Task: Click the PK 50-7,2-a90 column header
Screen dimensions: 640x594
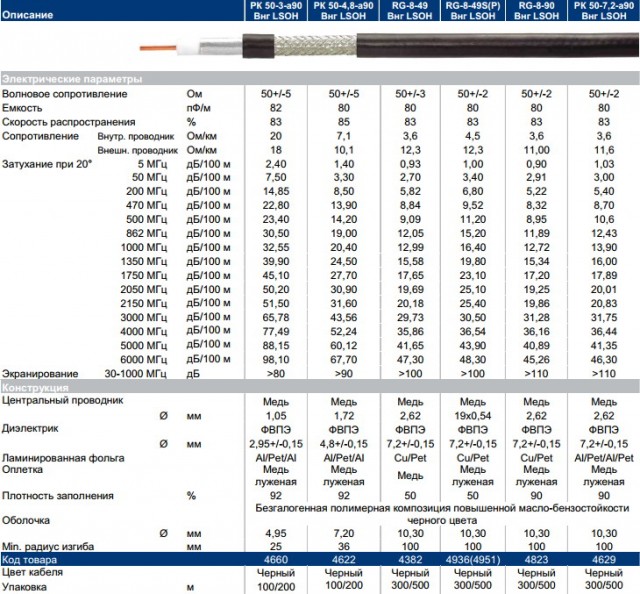Action: click(603, 12)
